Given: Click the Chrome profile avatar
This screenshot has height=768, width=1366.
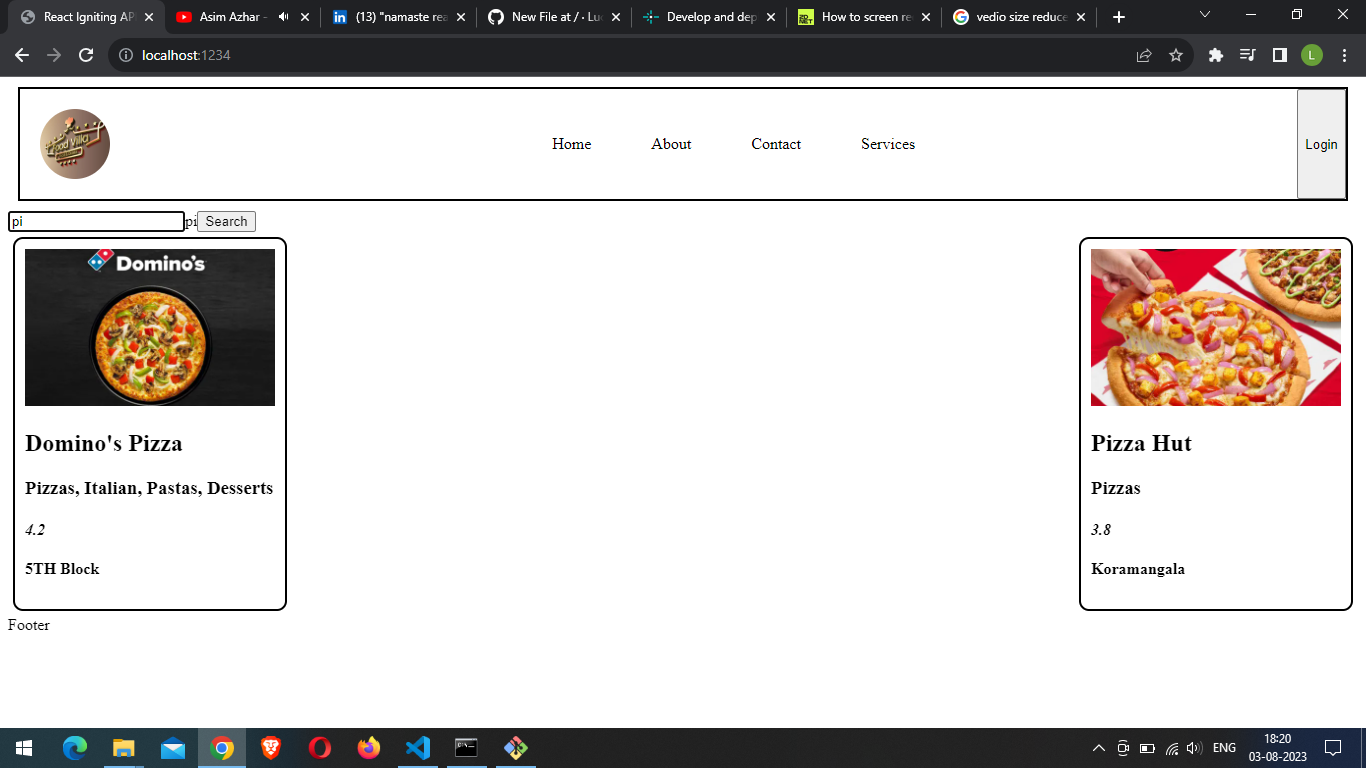Looking at the screenshot, I should point(1313,55).
